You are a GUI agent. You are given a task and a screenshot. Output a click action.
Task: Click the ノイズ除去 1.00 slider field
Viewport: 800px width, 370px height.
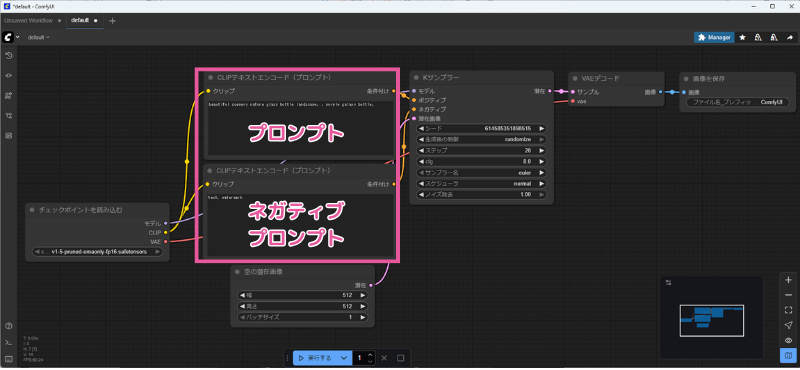point(482,194)
